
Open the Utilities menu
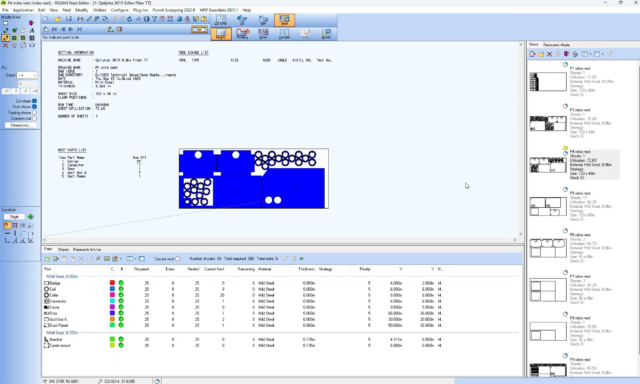click(x=100, y=10)
